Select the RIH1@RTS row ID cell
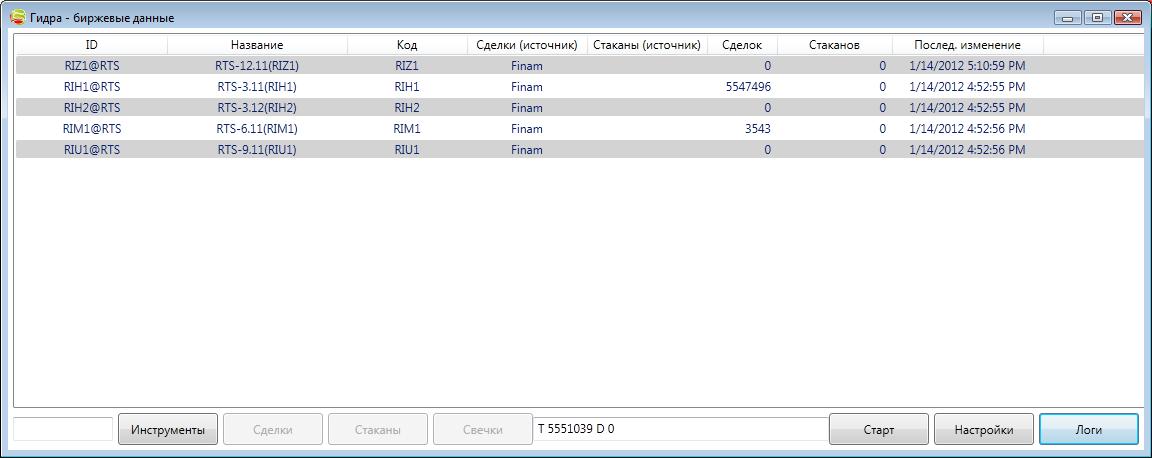 click(92, 87)
